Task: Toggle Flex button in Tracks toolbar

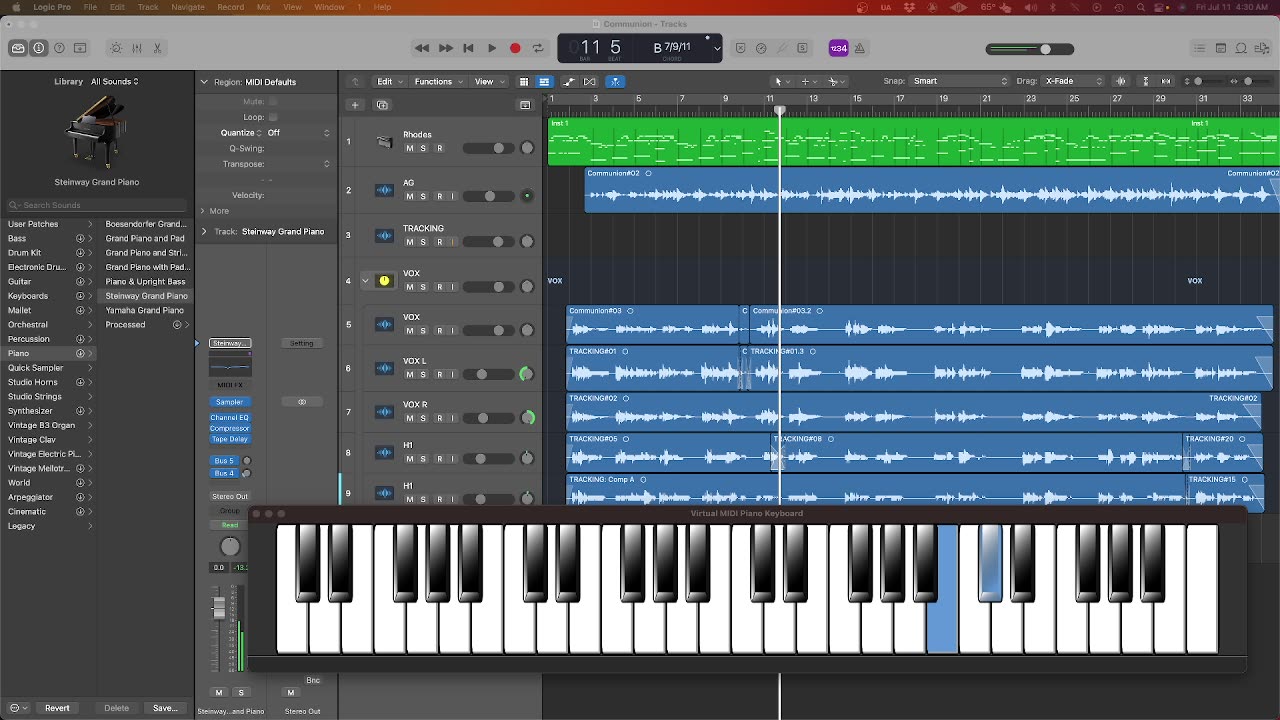Action: 590,81
